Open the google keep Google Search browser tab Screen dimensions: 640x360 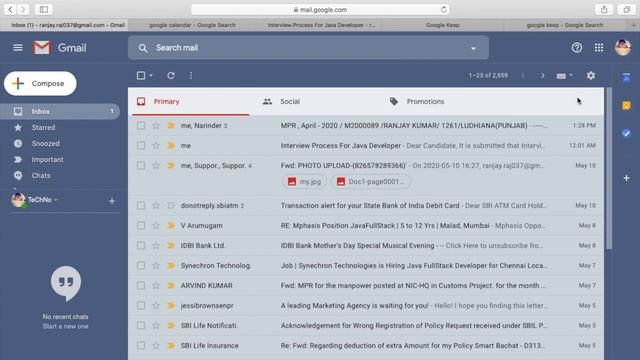coord(565,25)
